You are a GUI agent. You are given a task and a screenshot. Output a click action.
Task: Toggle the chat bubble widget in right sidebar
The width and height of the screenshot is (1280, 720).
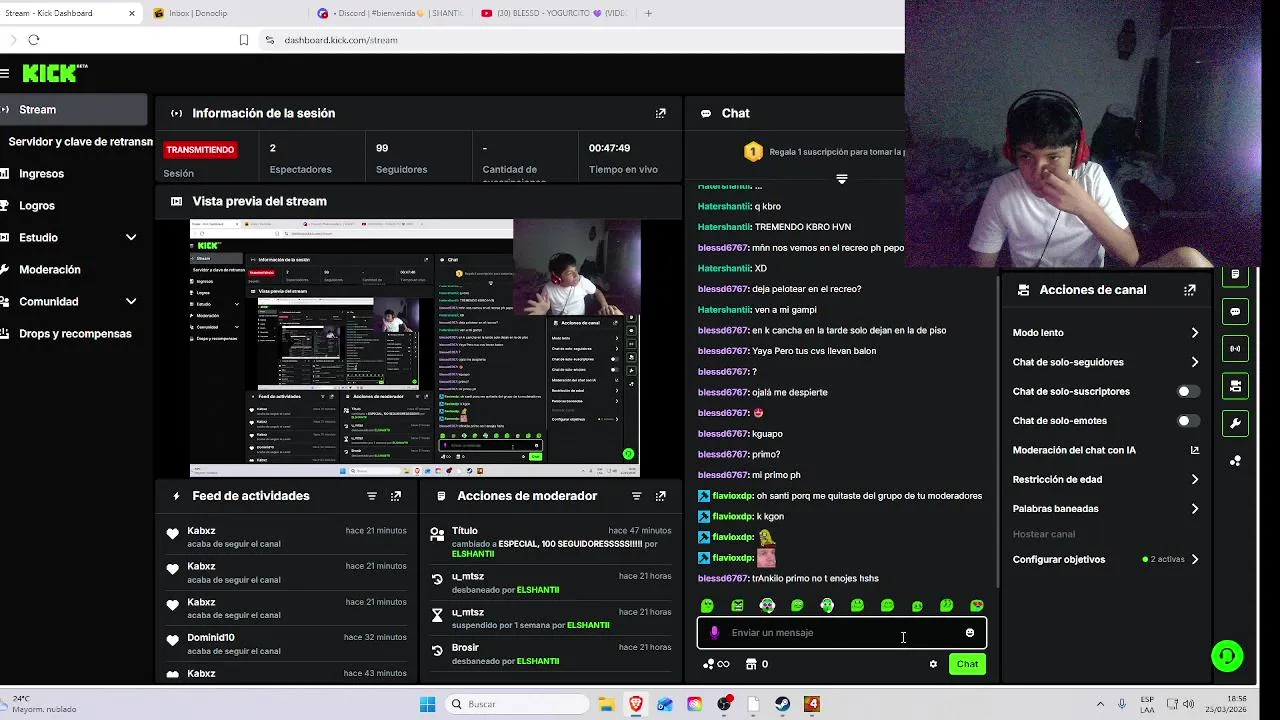point(1235,312)
